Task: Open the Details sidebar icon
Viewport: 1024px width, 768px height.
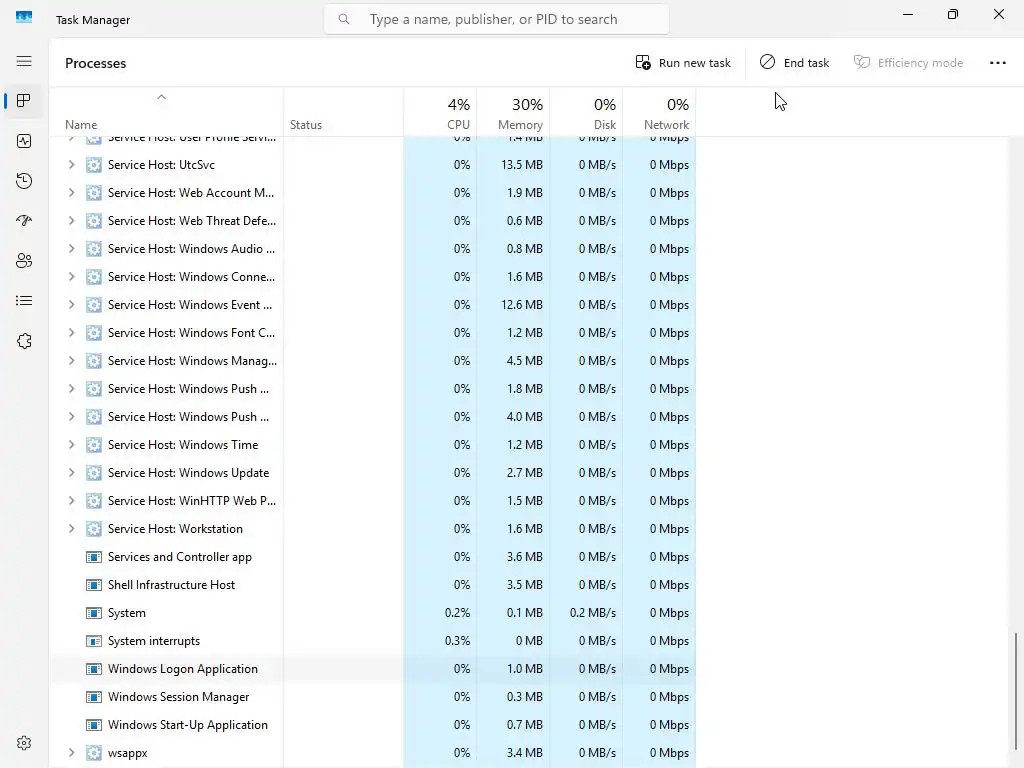Action: tap(24, 300)
